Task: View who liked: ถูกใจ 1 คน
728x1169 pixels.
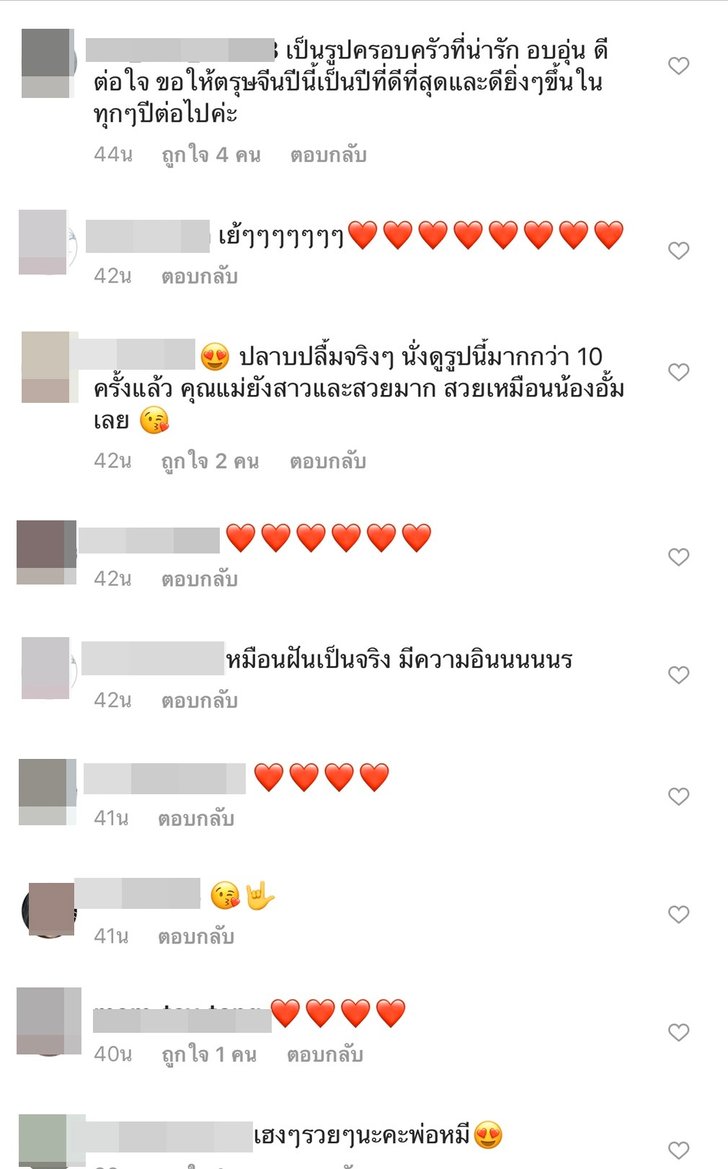Action: [210, 1054]
